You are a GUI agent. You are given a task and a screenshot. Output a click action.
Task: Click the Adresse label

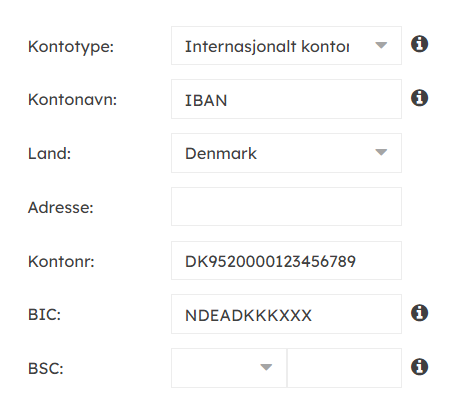[61, 208]
